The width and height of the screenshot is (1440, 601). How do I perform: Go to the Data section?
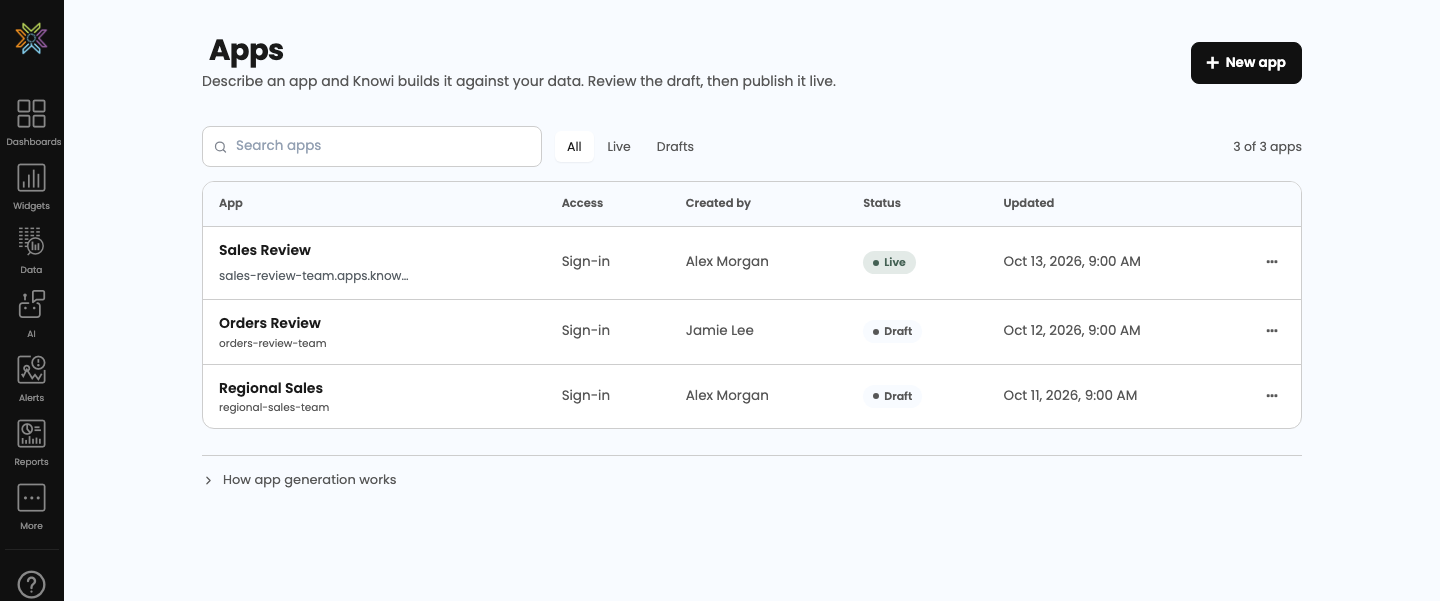tap(32, 250)
